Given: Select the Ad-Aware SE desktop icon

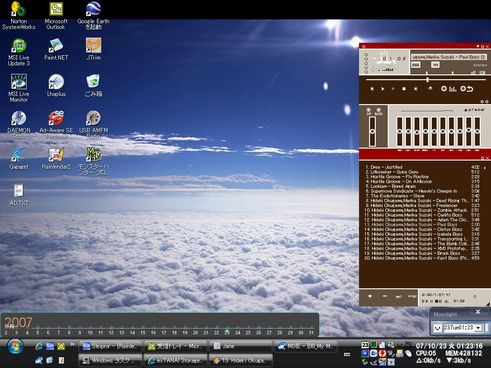Looking at the screenshot, I should [x=56, y=124].
